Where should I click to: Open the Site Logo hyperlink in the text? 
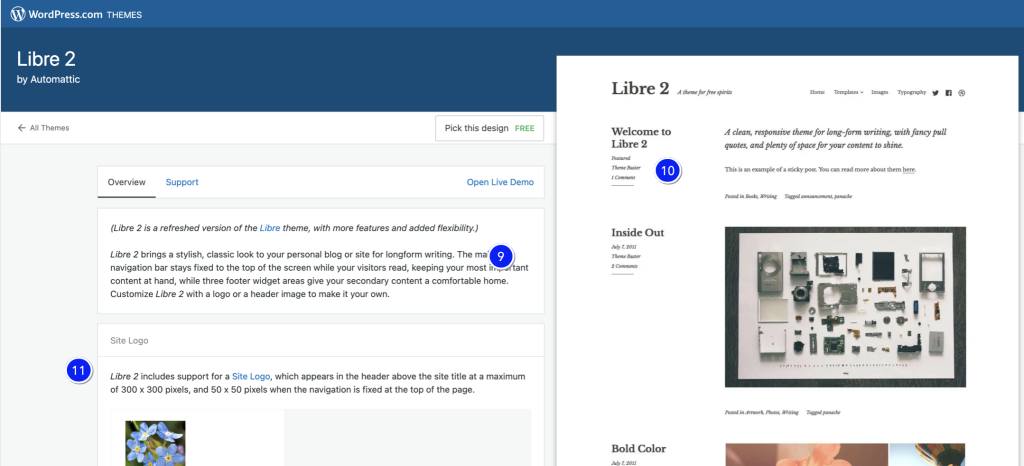[x=254, y=376]
